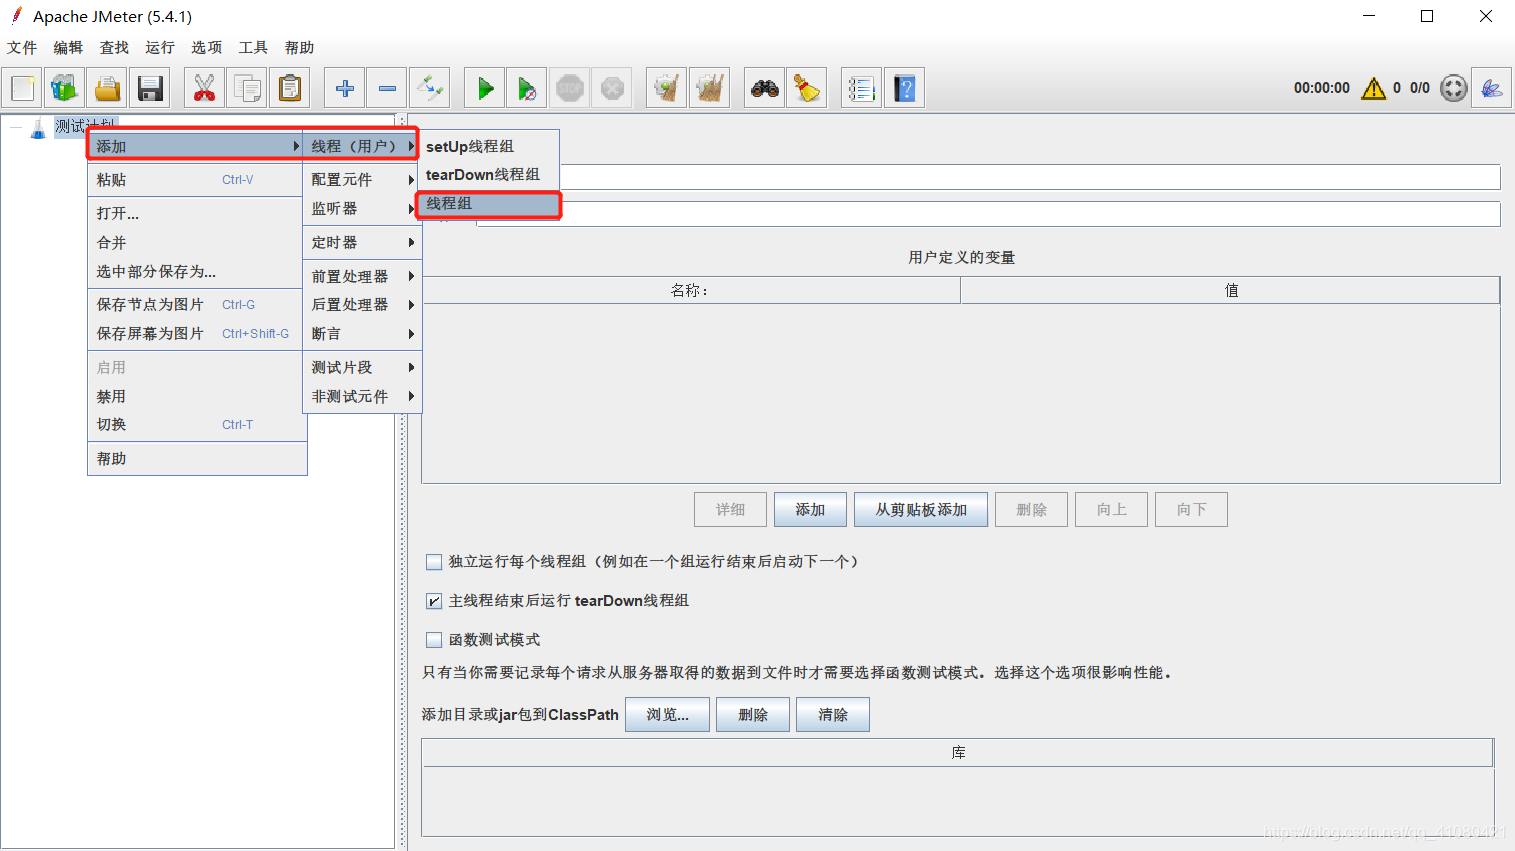Click the 从剪贴板添加 button
Screen dimensions: 1515x851
point(921,510)
